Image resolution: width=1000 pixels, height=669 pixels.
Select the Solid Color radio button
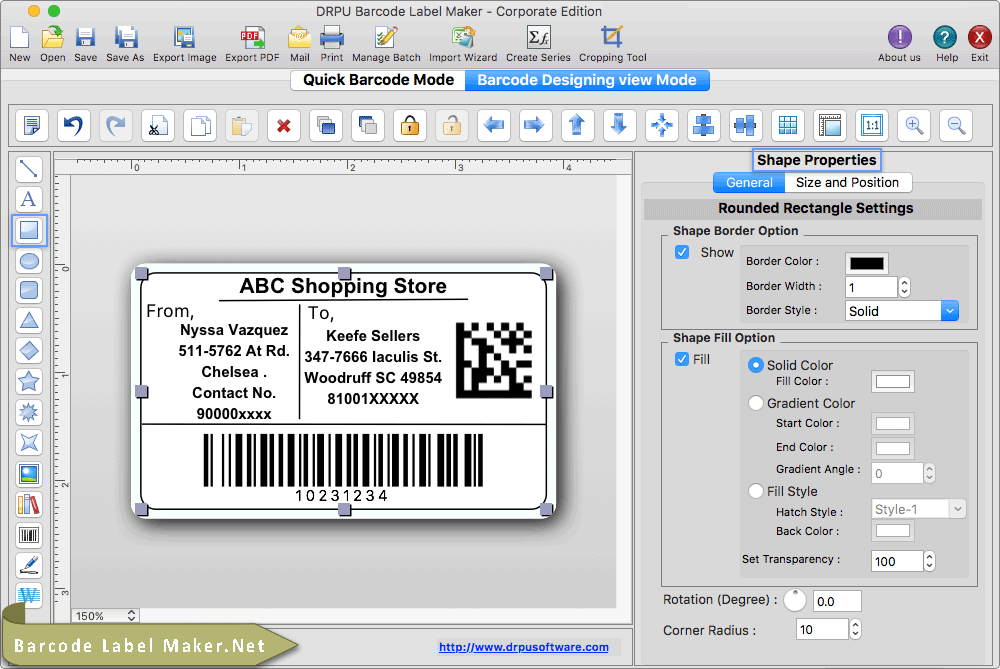click(756, 365)
